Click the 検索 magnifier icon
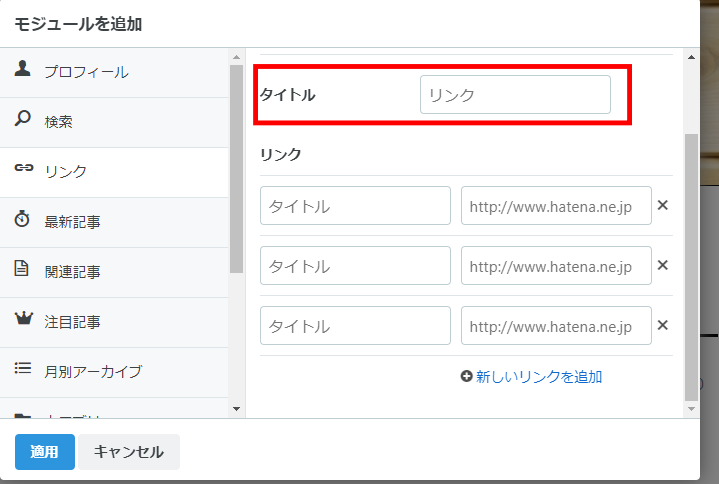The image size is (719, 484). (22, 118)
